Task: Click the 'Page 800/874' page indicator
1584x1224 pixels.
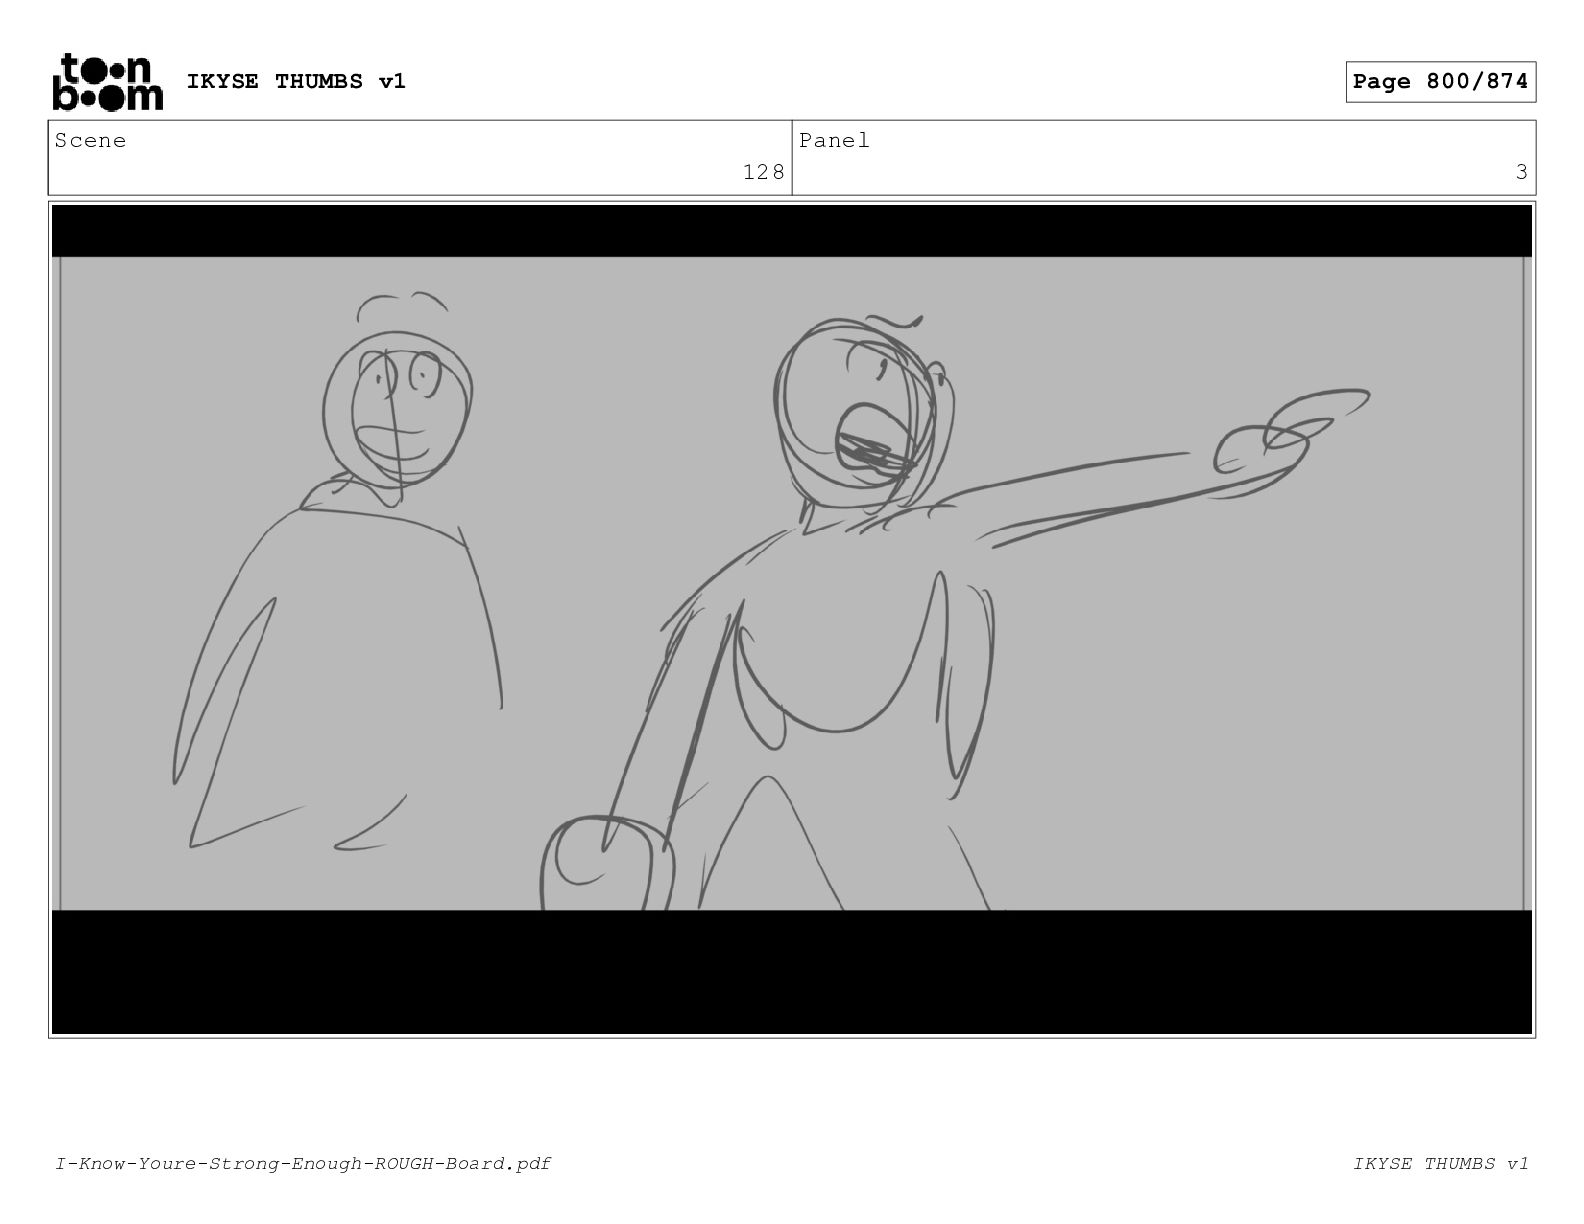Action: [1440, 82]
